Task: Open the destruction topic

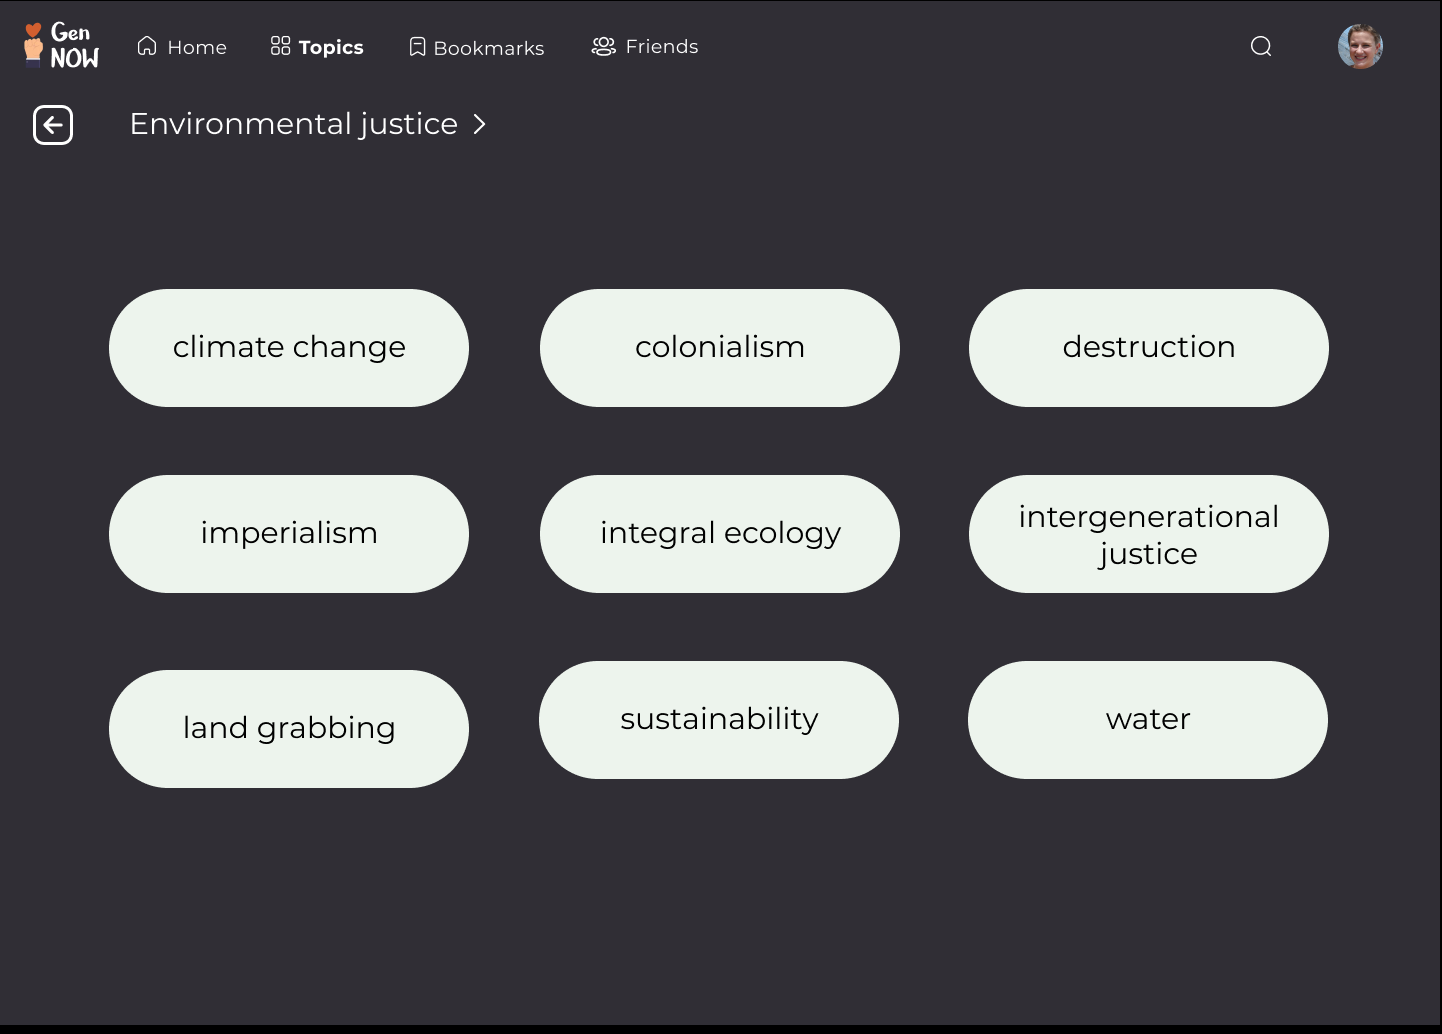Action: (1149, 348)
